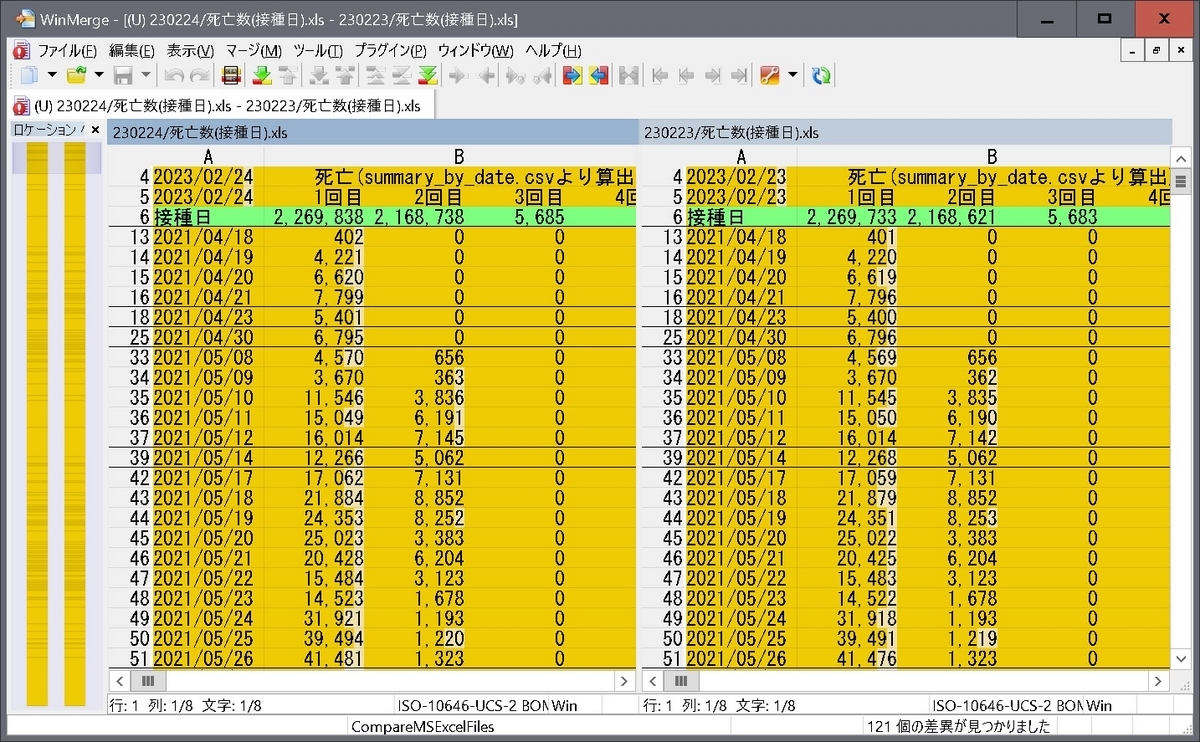This screenshot has width=1200, height=742.
Task: Open the マージ(M) menu
Action: pos(254,50)
